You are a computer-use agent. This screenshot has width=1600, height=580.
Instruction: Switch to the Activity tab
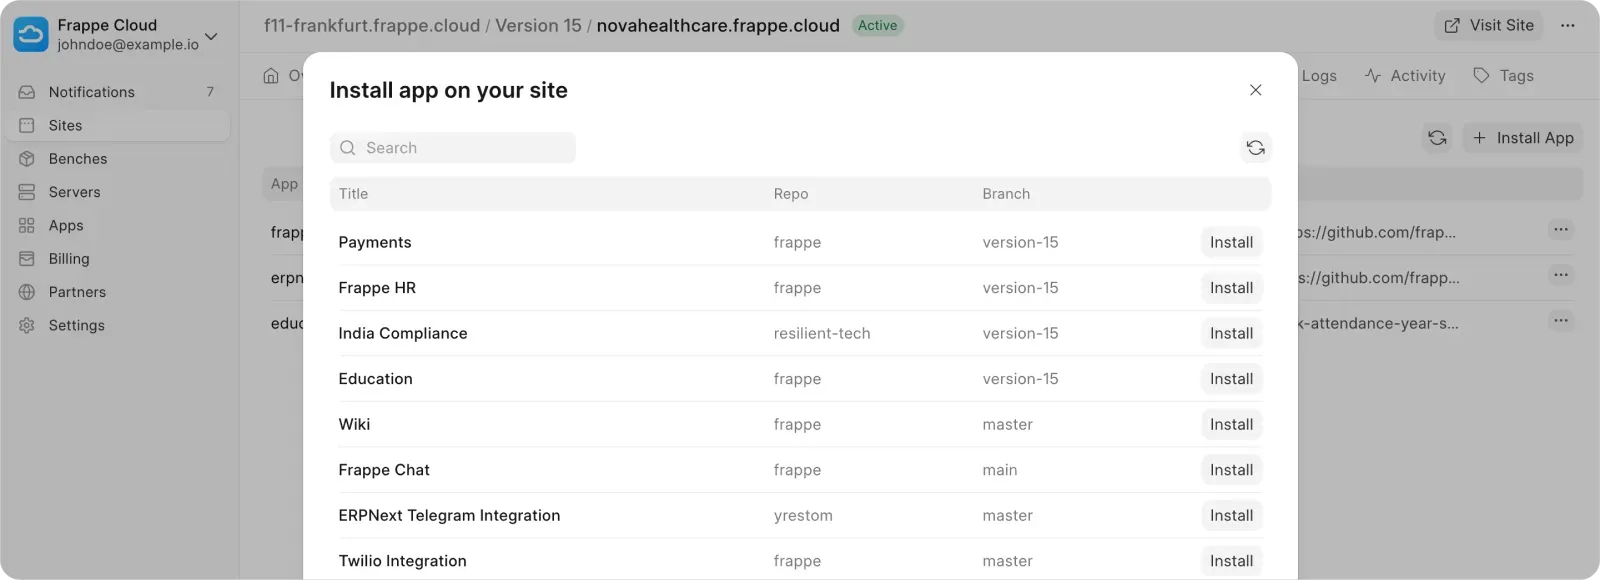[x=1405, y=76]
